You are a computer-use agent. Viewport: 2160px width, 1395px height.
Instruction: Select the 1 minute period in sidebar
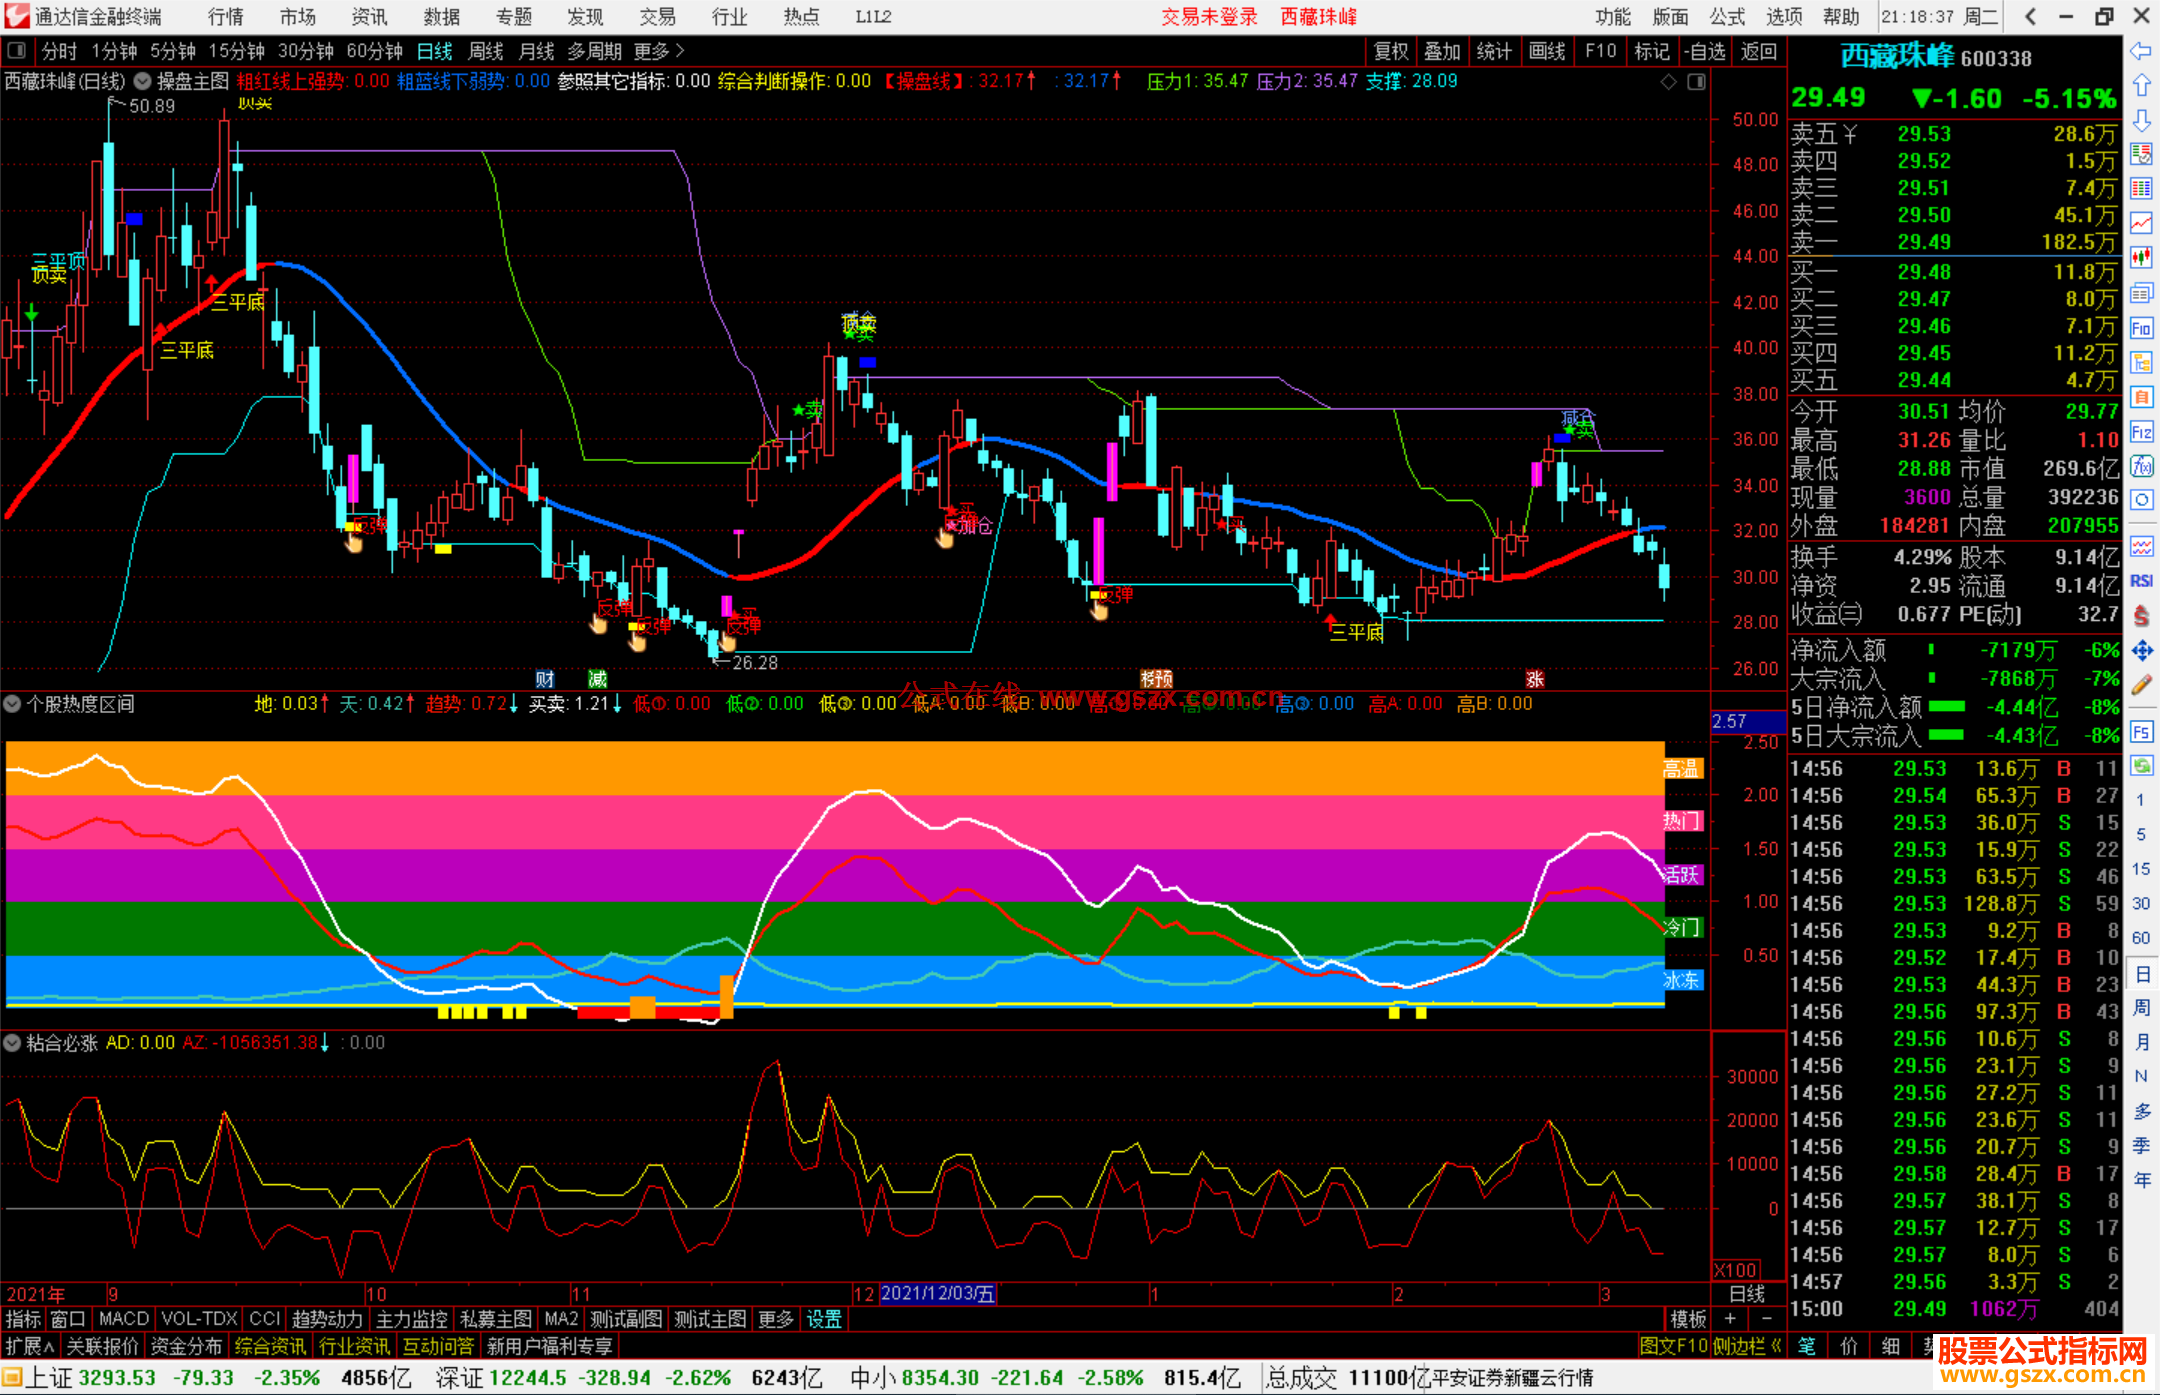[x=2141, y=800]
